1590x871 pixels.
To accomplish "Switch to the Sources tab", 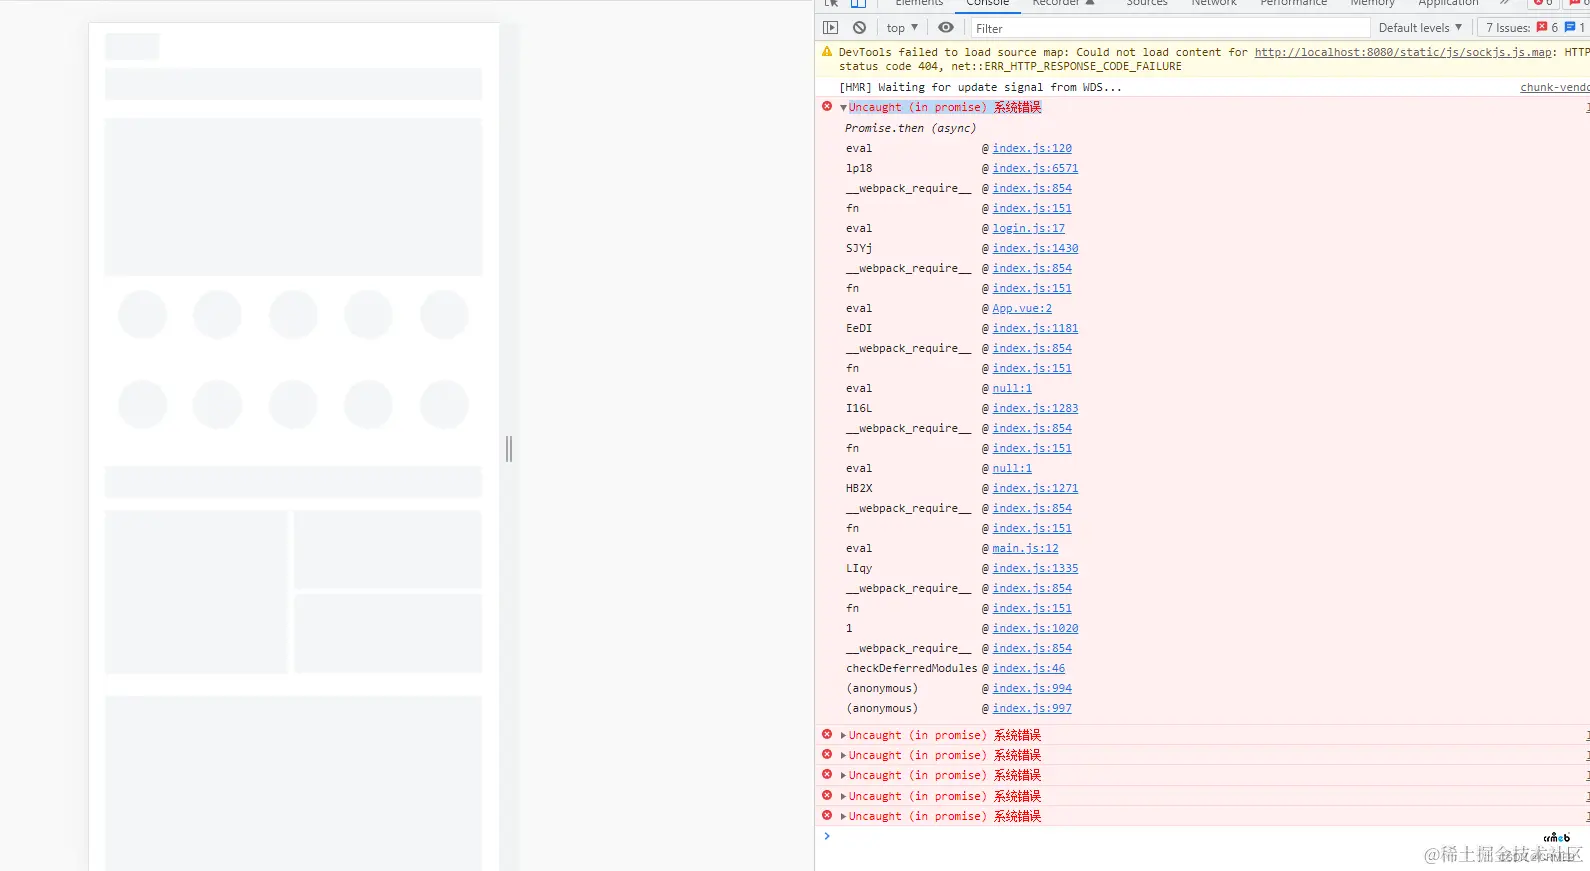I will 1147,3.
